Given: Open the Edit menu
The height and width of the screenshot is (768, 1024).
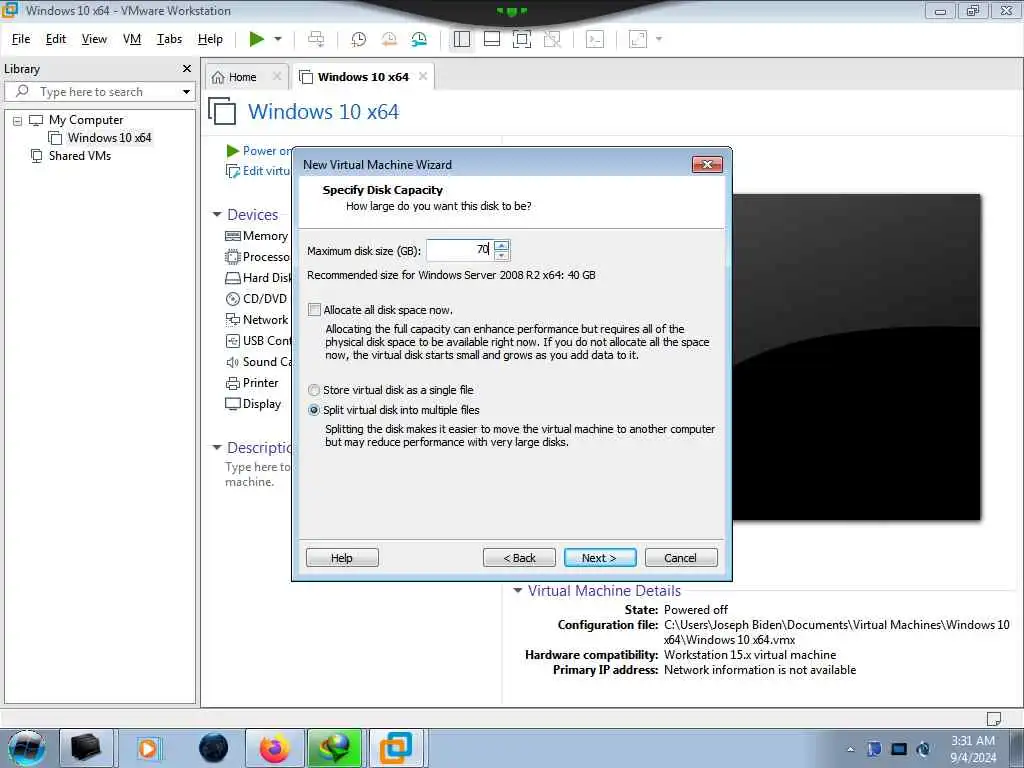Looking at the screenshot, I should pos(56,39).
